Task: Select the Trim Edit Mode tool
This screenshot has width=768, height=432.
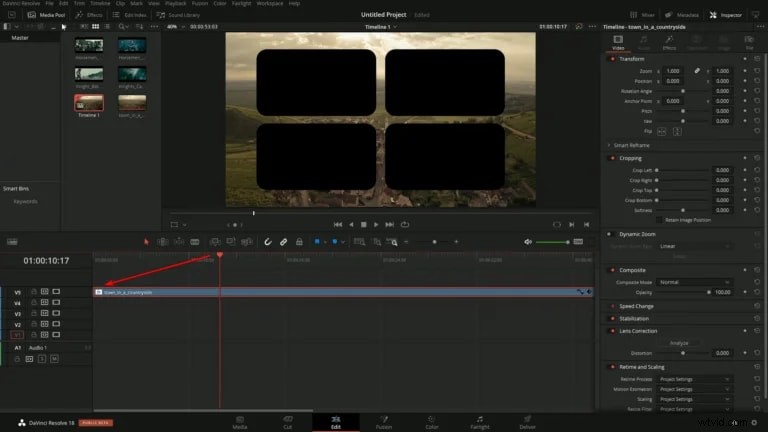Action: (x=163, y=242)
